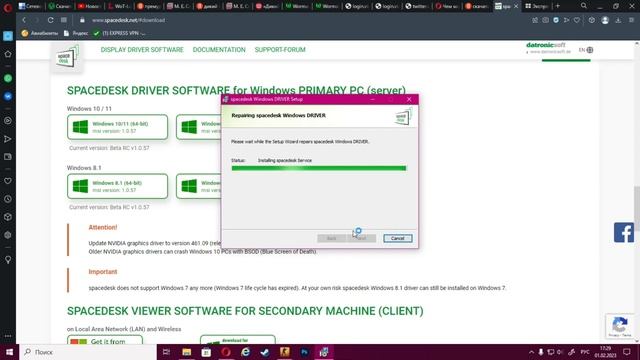Switch to the WoT tab
This screenshot has height=360, width=640.
pyautogui.click(x=119, y=6)
